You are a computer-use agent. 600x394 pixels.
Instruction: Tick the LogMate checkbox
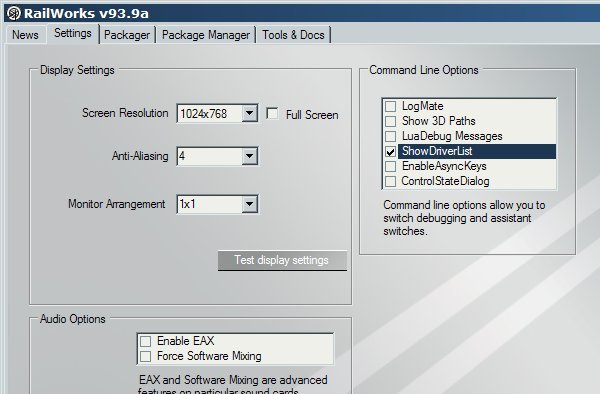[x=390, y=106]
